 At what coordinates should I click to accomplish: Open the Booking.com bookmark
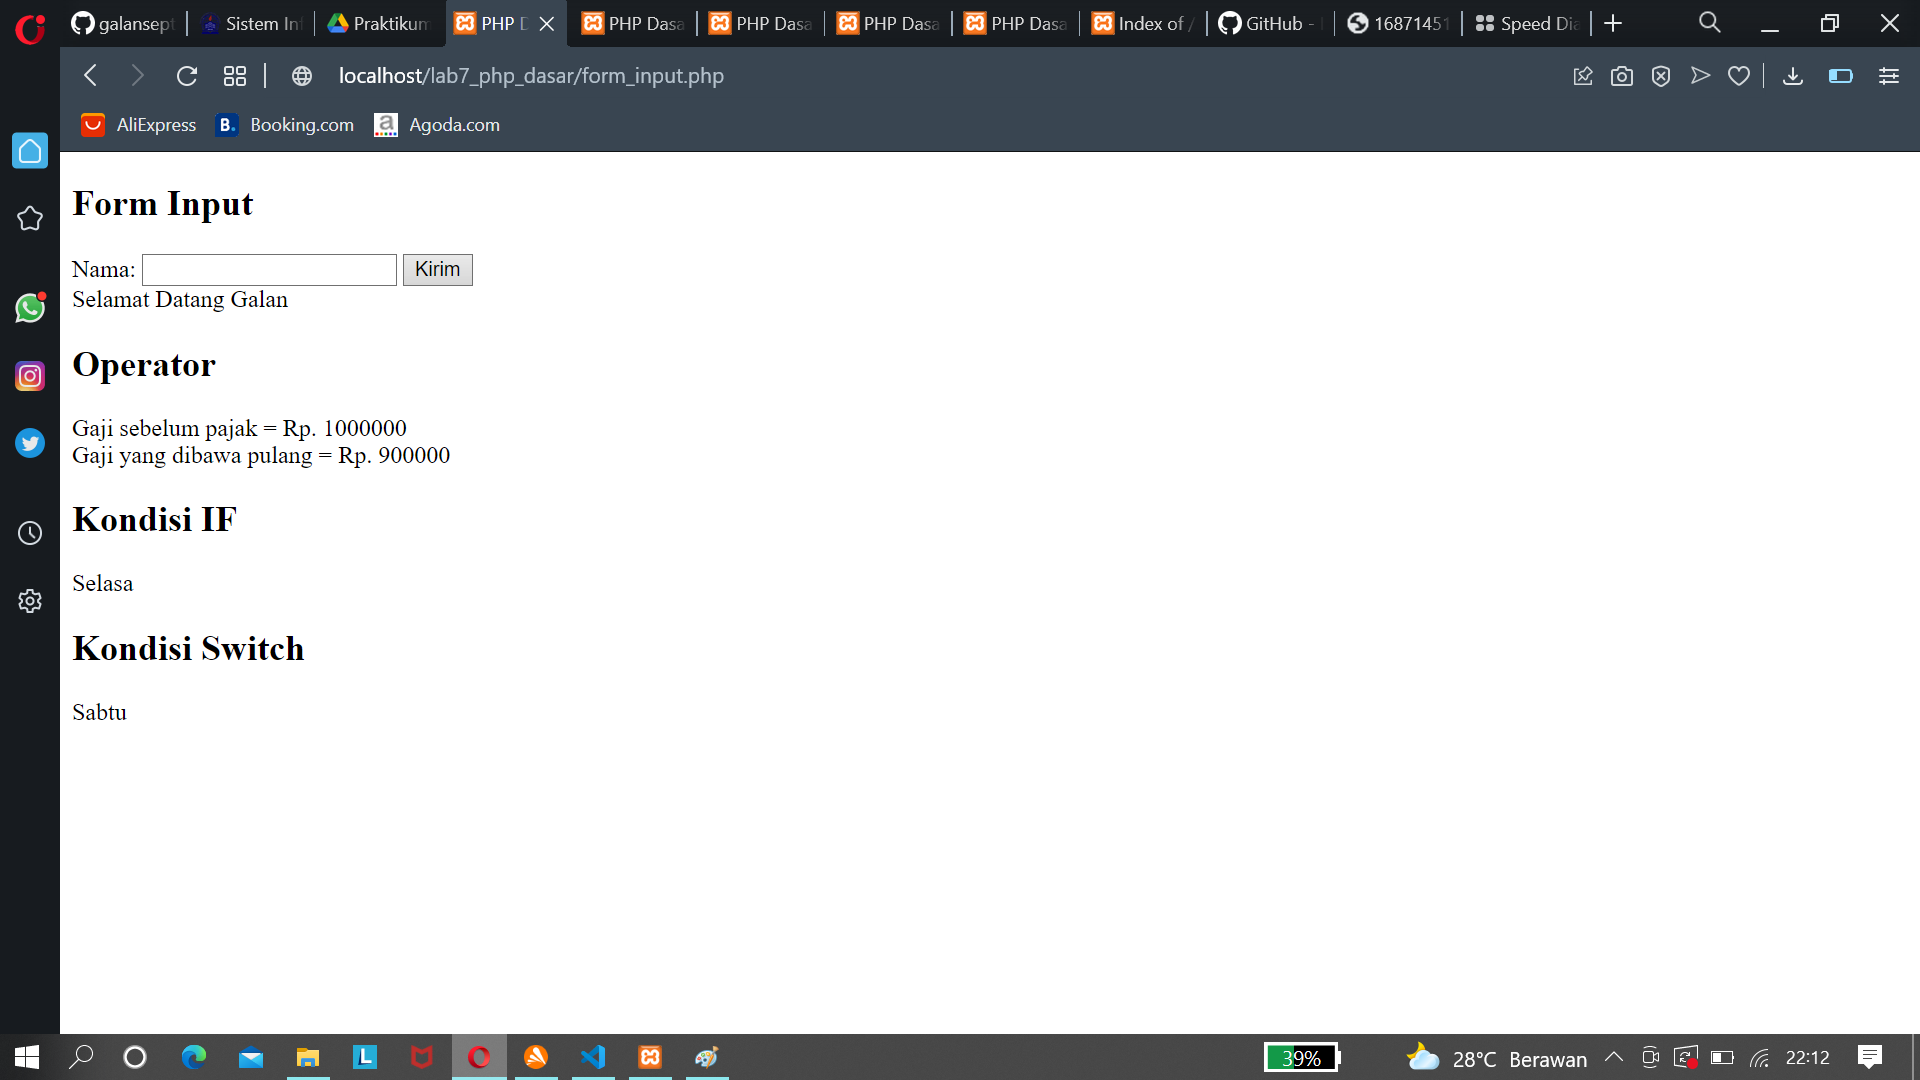click(284, 124)
